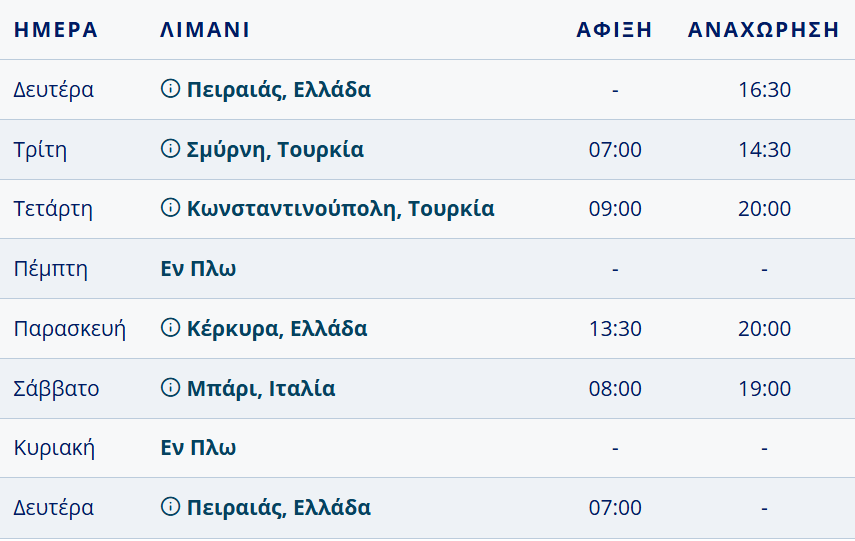Click the ΑΝΑΧΩΡΗΣΗ column header
855x541 pixels.
[x=763, y=30]
